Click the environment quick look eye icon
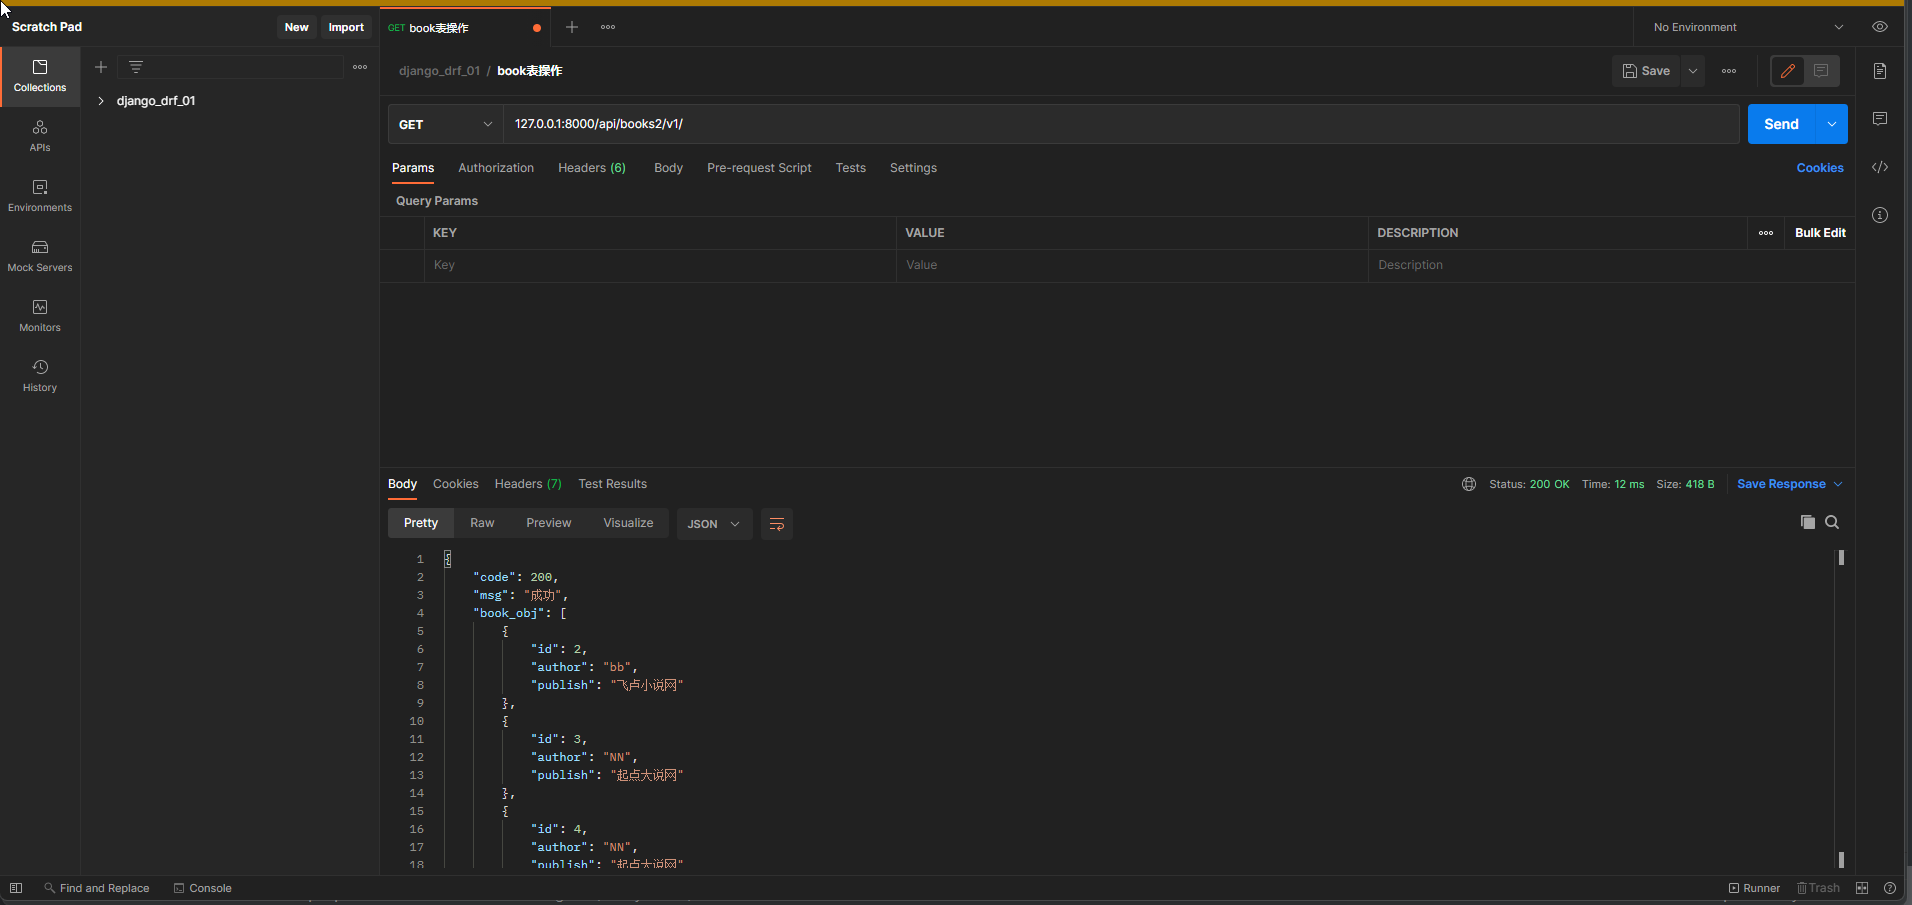1912x905 pixels. coord(1880,27)
